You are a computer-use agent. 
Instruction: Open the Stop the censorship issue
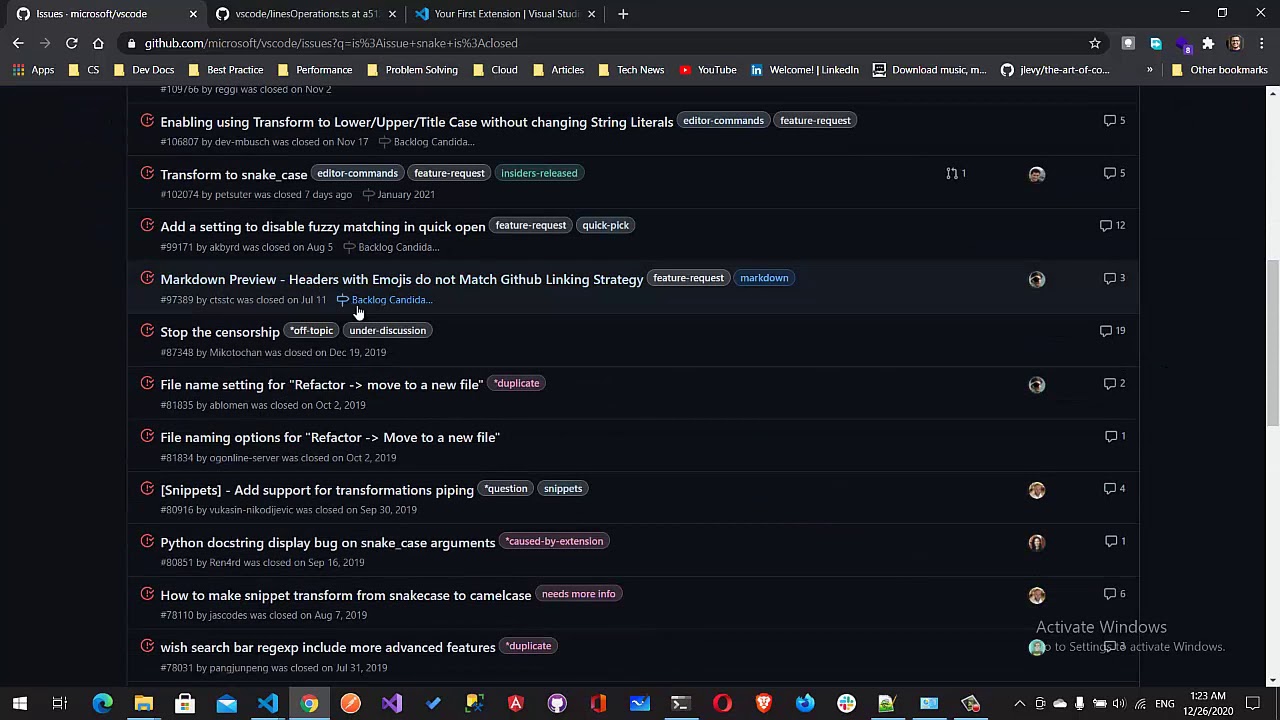click(x=220, y=332)
